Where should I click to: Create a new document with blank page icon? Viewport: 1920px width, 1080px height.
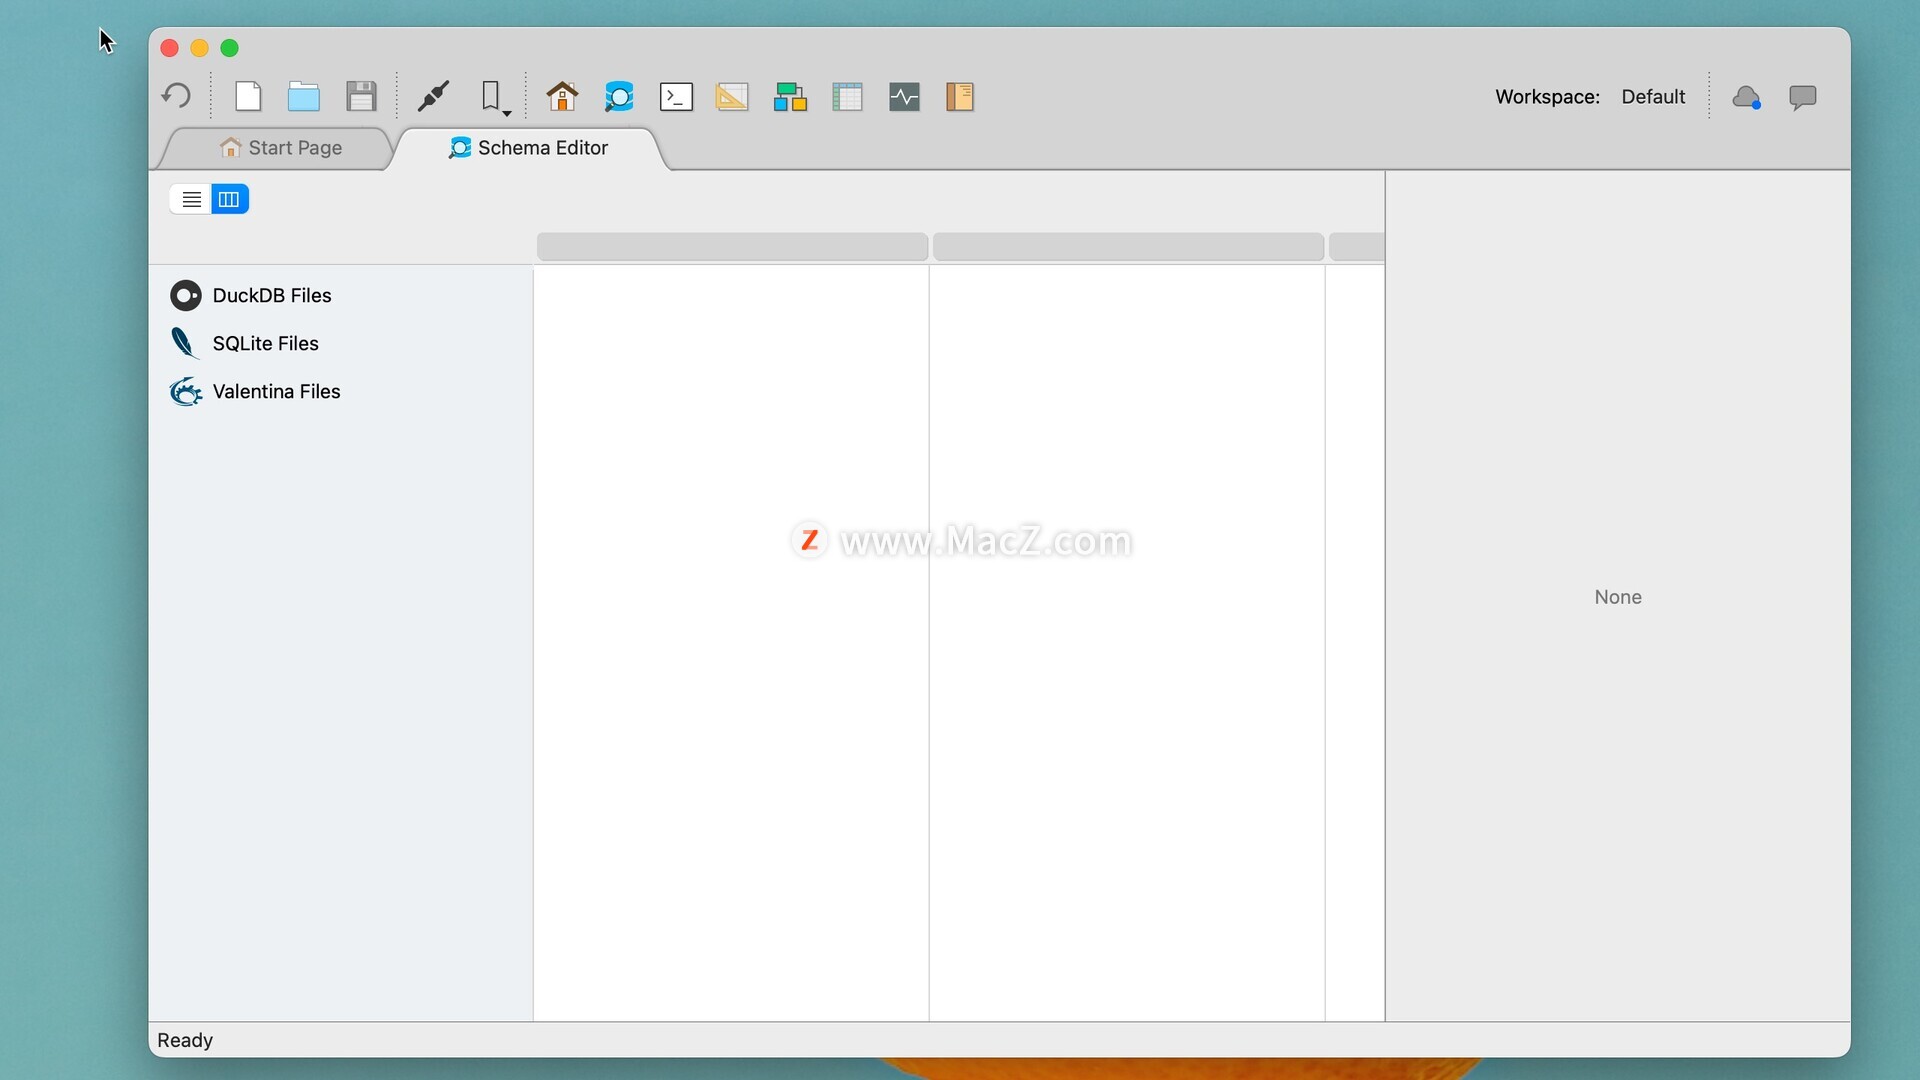(248, 96)
